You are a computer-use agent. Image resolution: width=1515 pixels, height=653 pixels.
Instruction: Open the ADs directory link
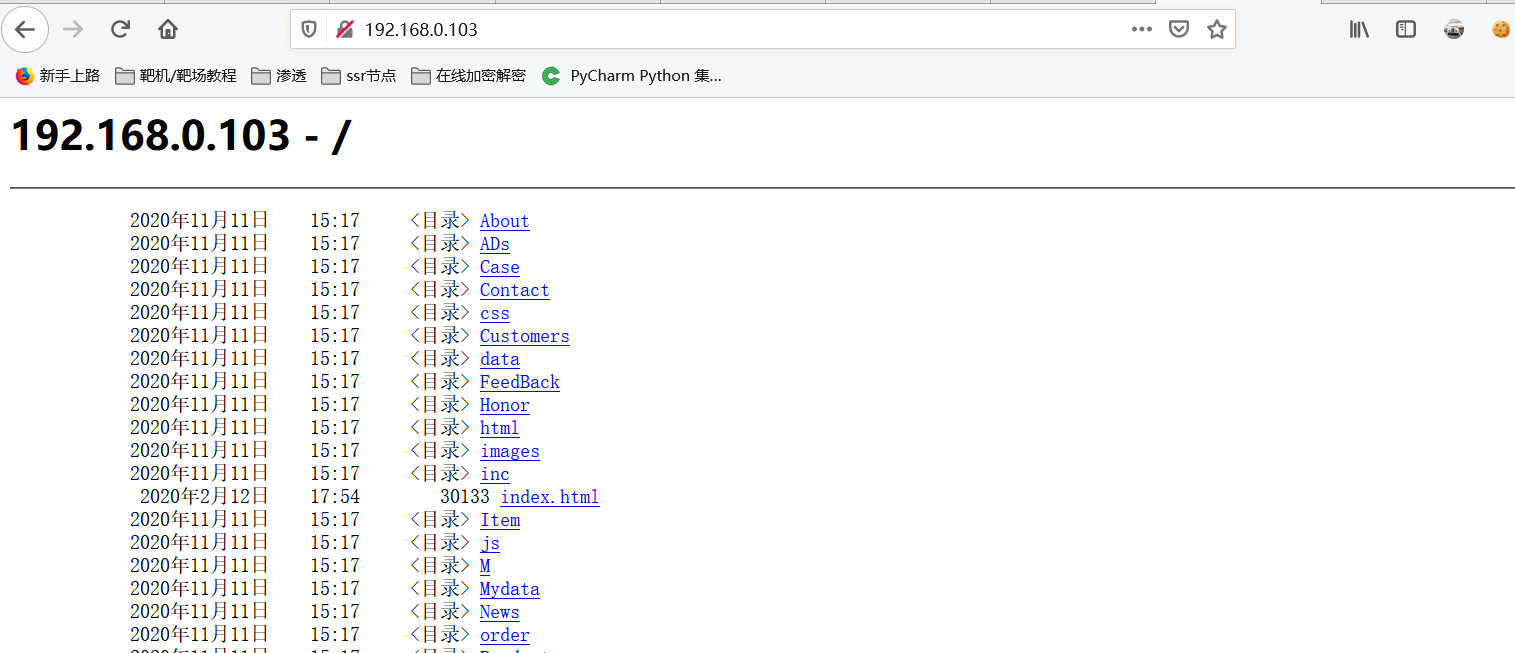[494, 244]
